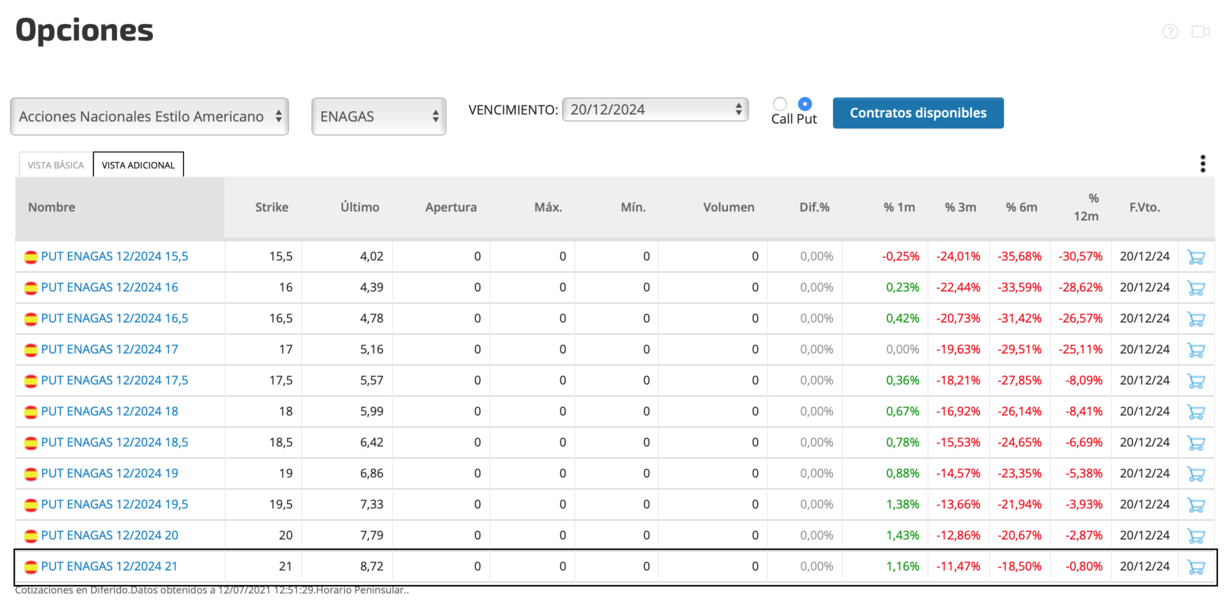
Task: Click Spain flag beside PUT ENAGAS 12/2024 19
Action: click(x=31, y=474)
